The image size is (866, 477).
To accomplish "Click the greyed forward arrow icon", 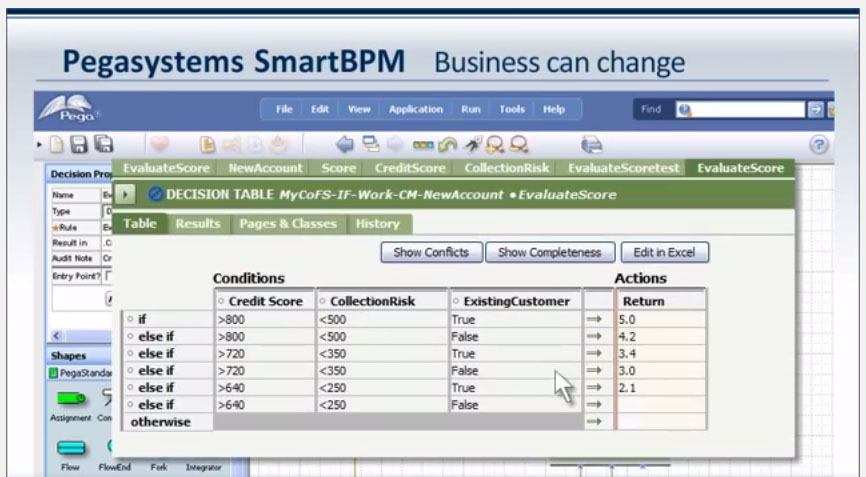I will [x=395, y=144].
